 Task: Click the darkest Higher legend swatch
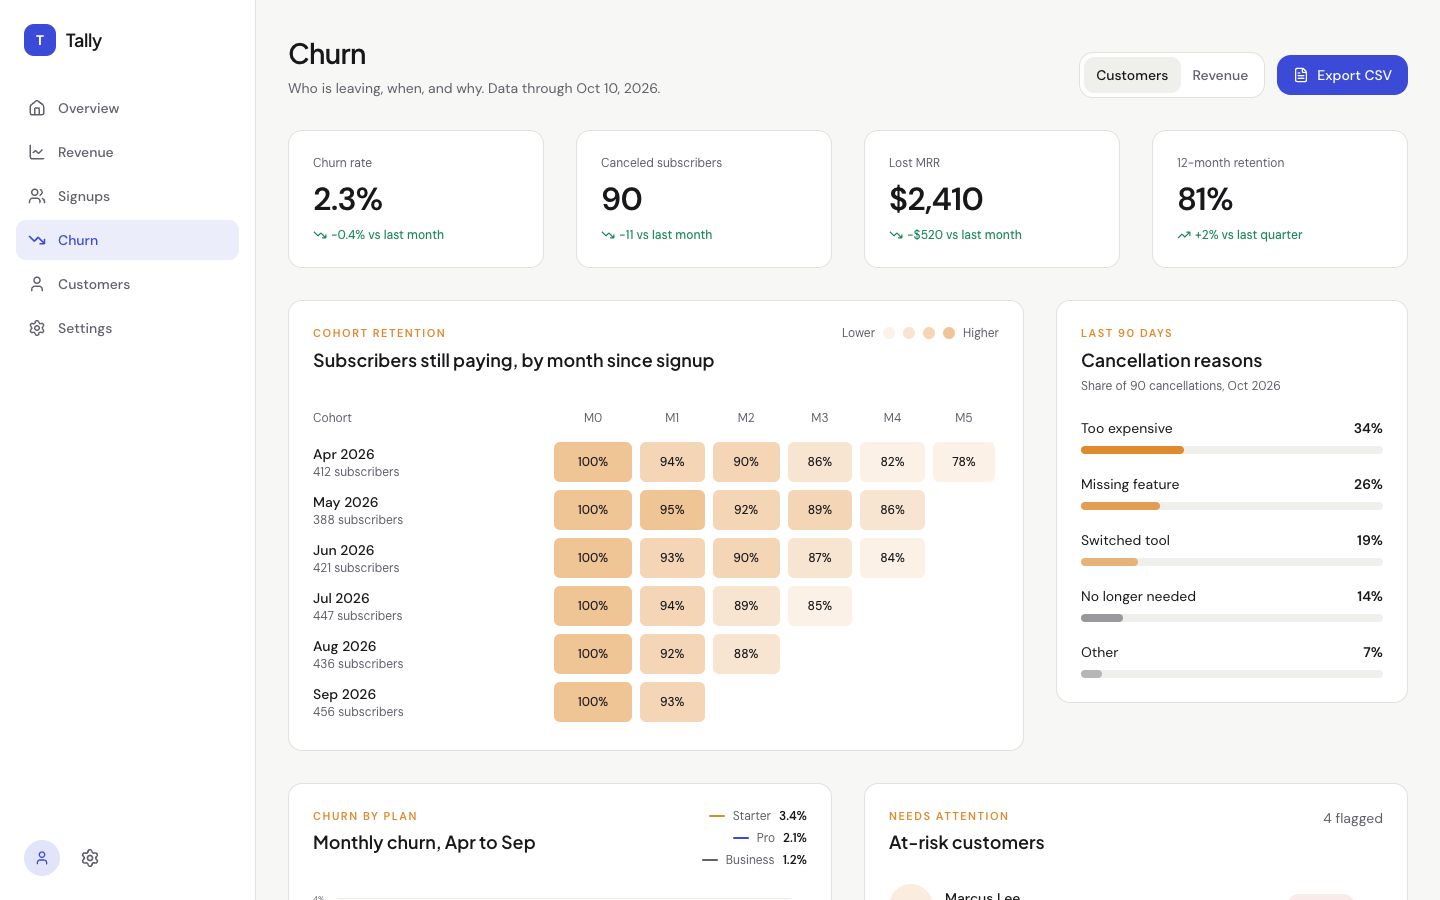(x=949, y=333)
